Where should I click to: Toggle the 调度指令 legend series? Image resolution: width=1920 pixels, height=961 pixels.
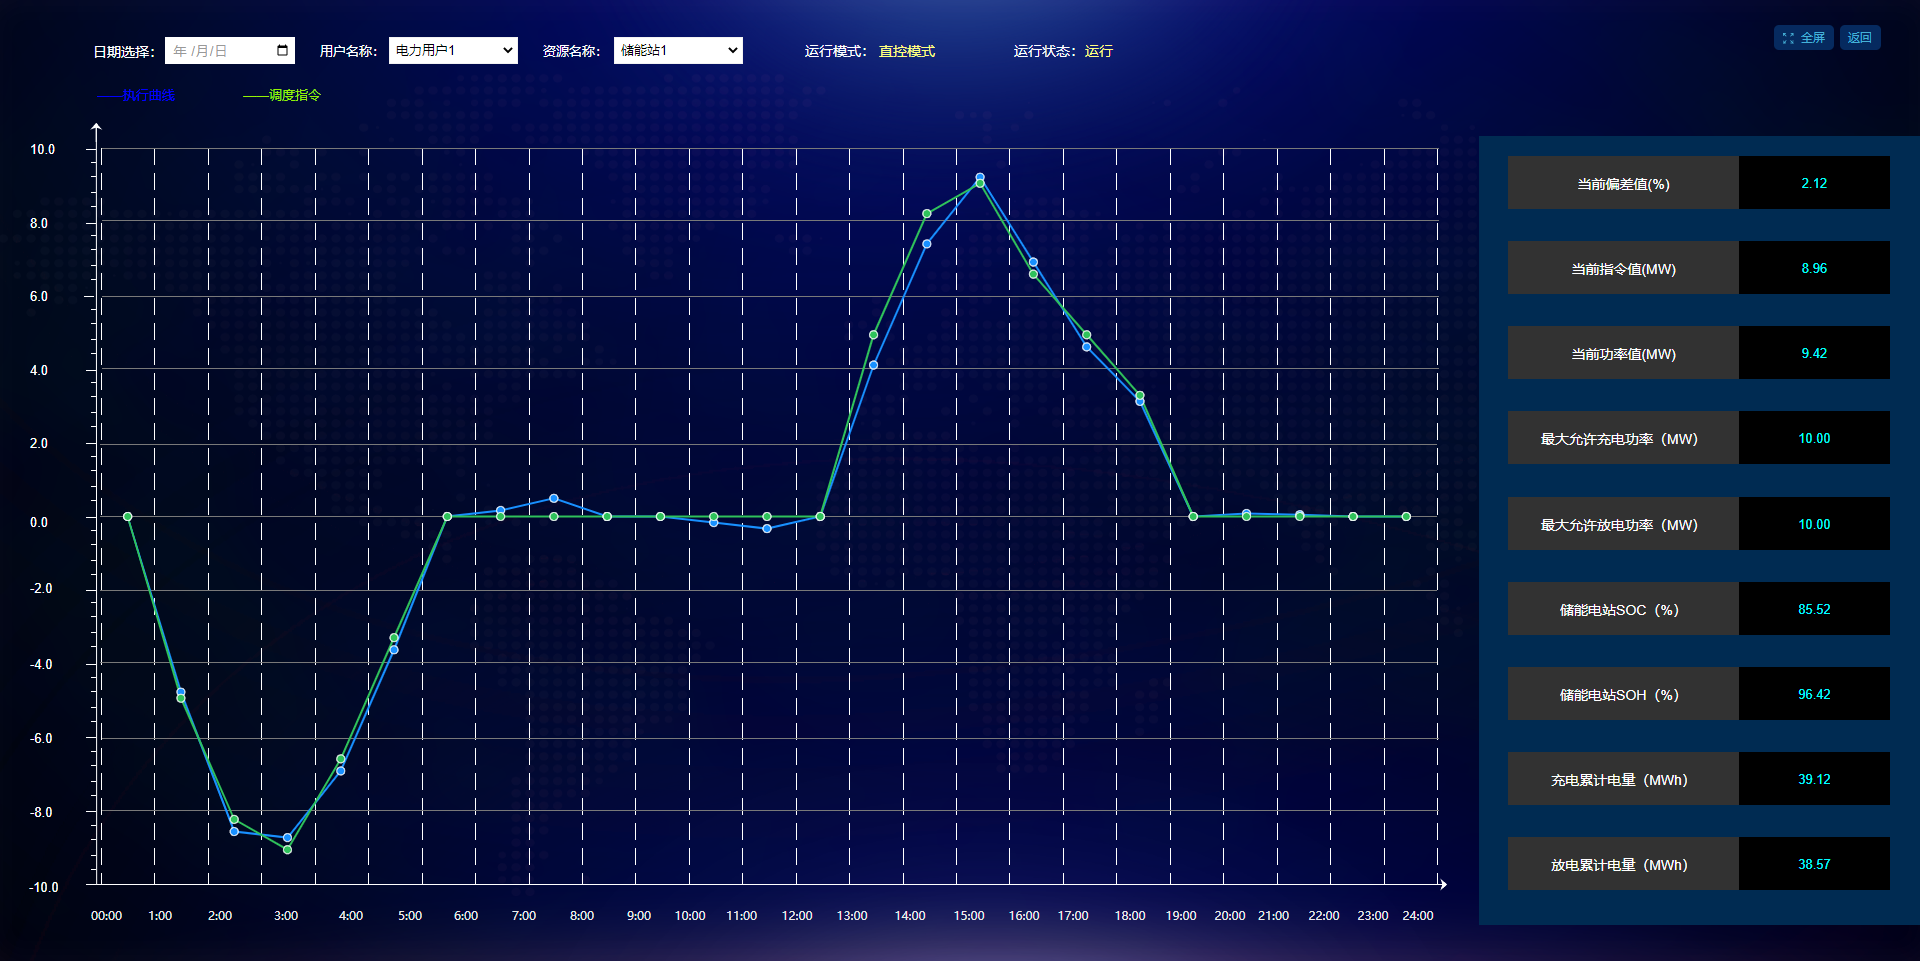tap(282, 96)
